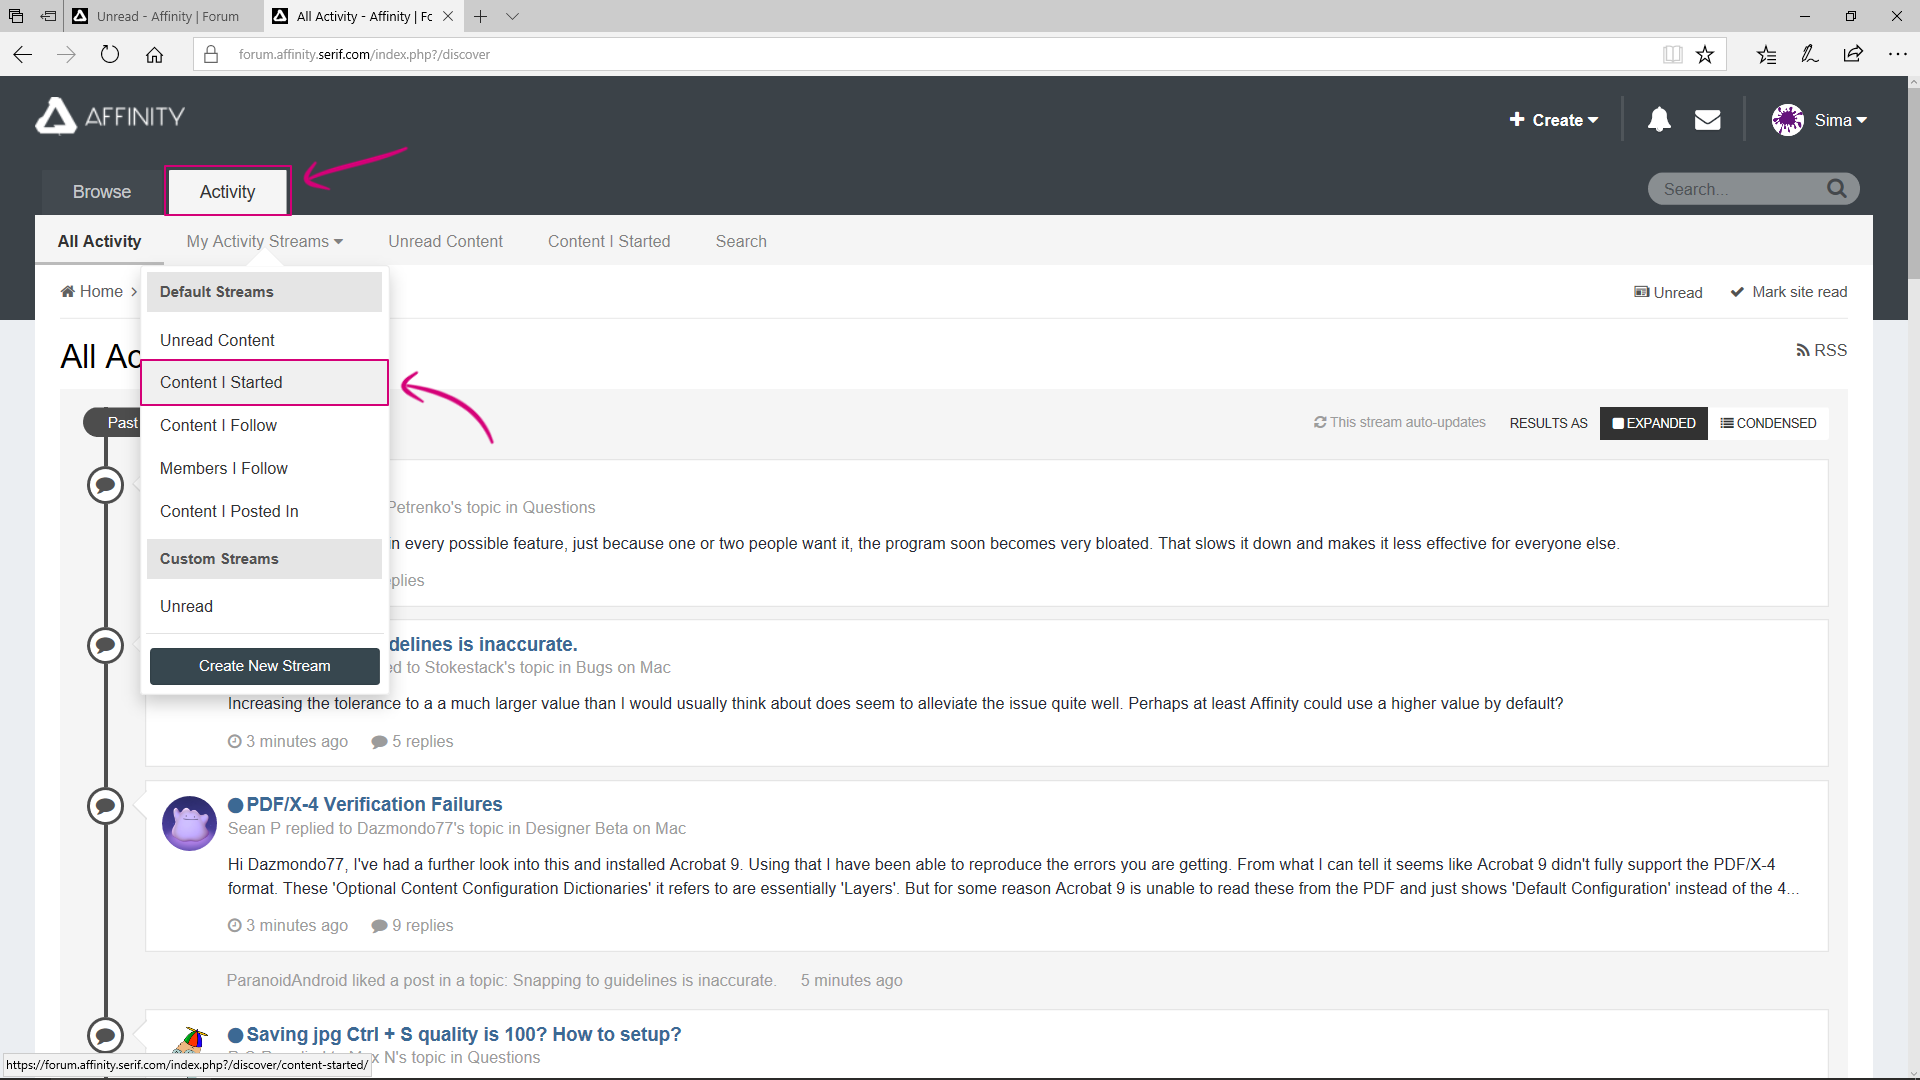Expand the Create dropdown
Viewport: 1920px width, 1080px height.
point(1554,120)
